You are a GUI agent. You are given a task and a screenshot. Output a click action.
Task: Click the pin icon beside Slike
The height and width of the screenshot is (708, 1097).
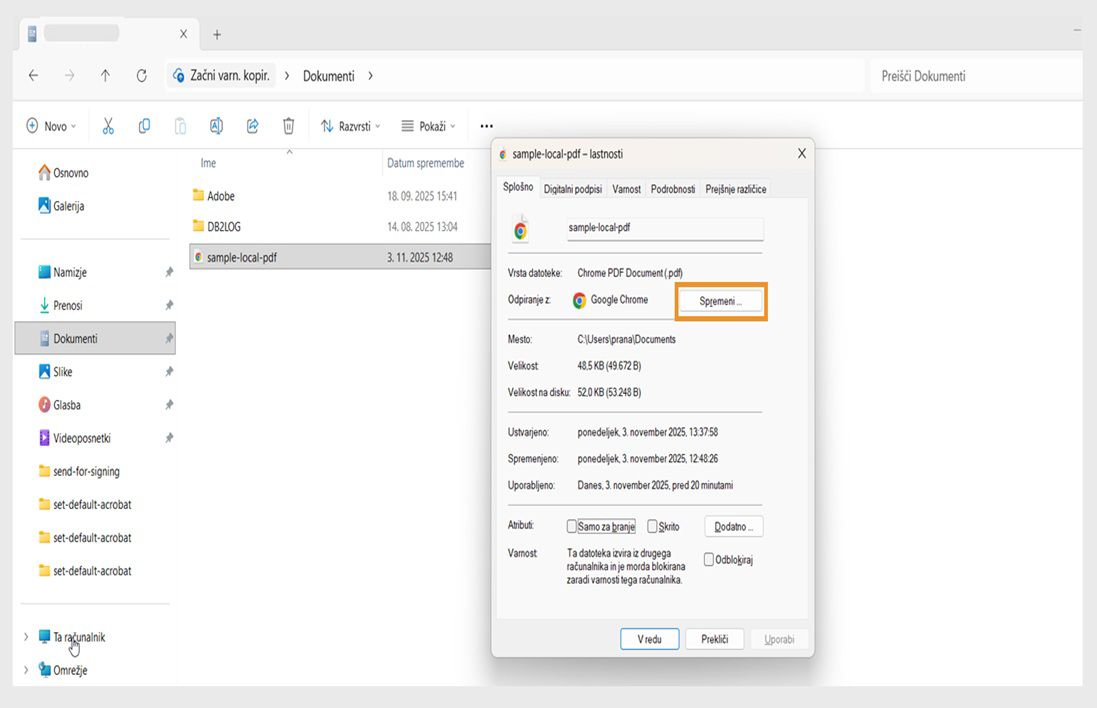pos(169,371)
